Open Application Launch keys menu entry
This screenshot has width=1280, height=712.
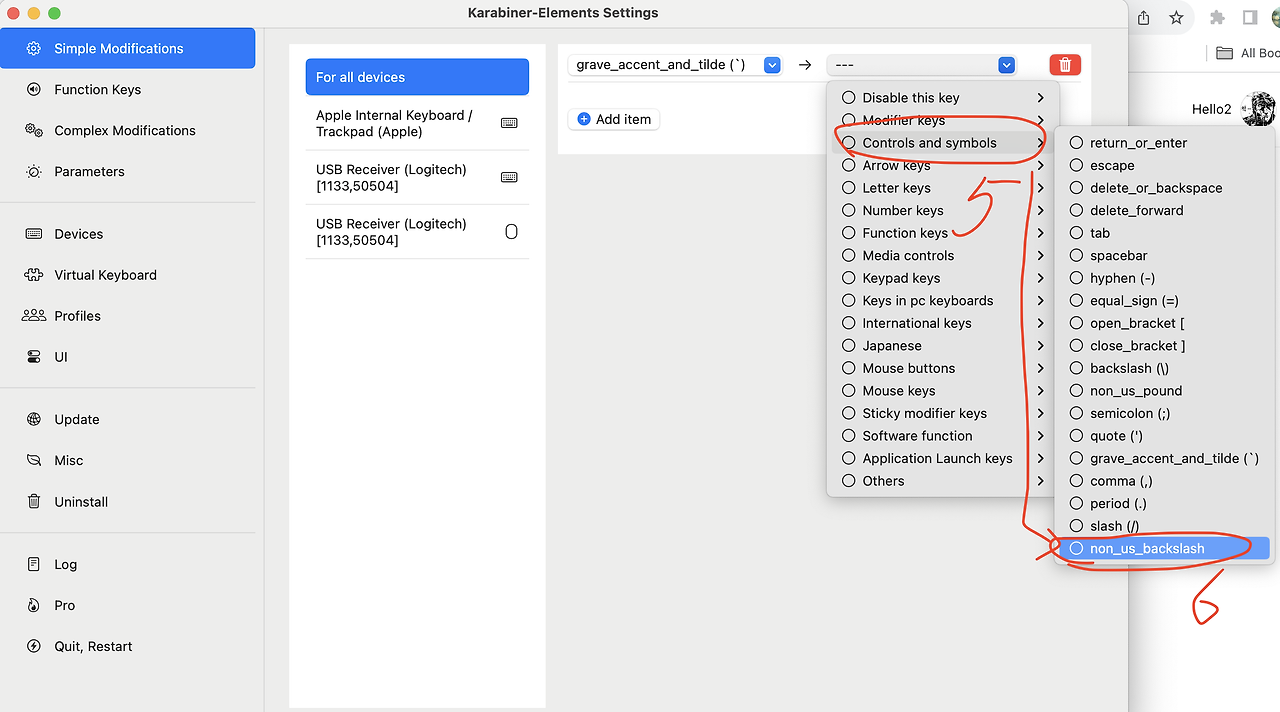(941, 458)
